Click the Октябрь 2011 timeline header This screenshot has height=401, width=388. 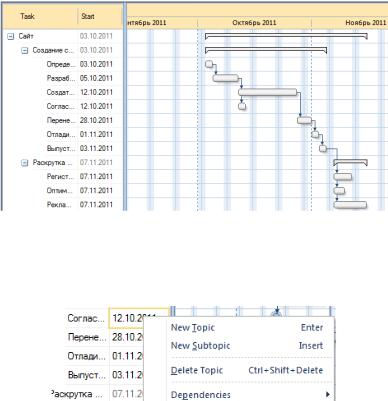(254, 23)
